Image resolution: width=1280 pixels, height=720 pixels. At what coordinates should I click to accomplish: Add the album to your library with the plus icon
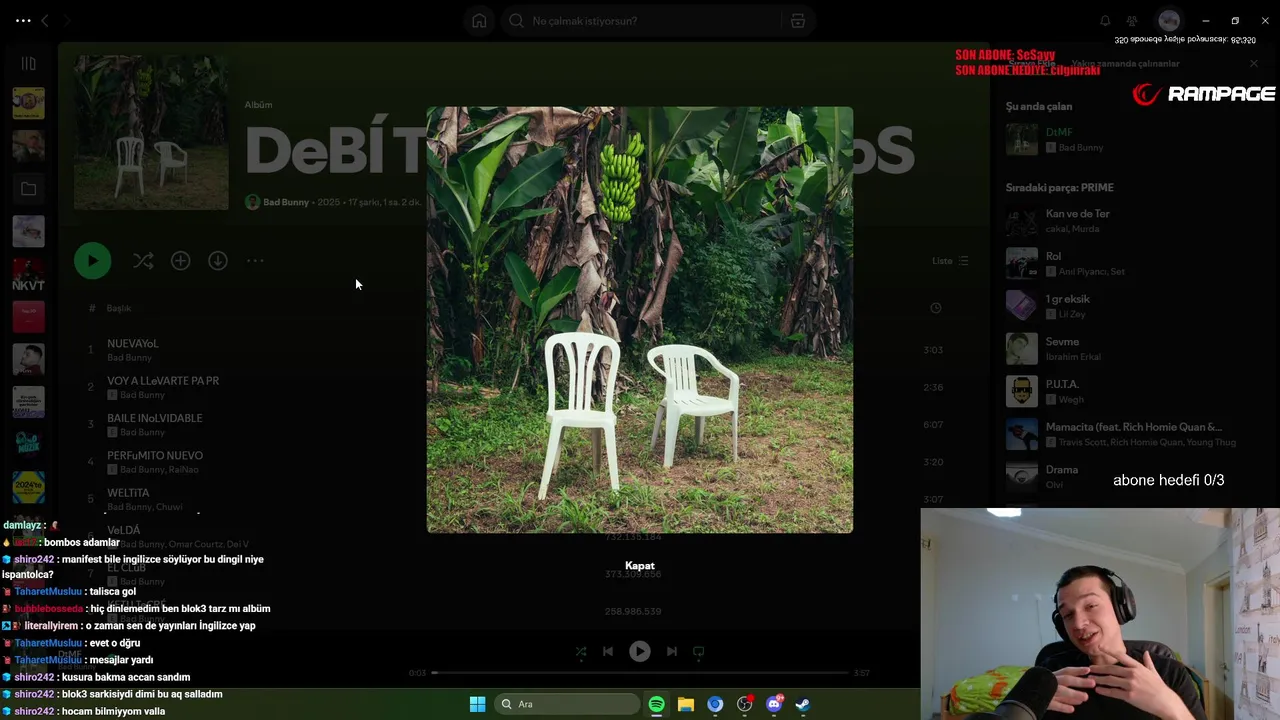[x=180, y=261]
